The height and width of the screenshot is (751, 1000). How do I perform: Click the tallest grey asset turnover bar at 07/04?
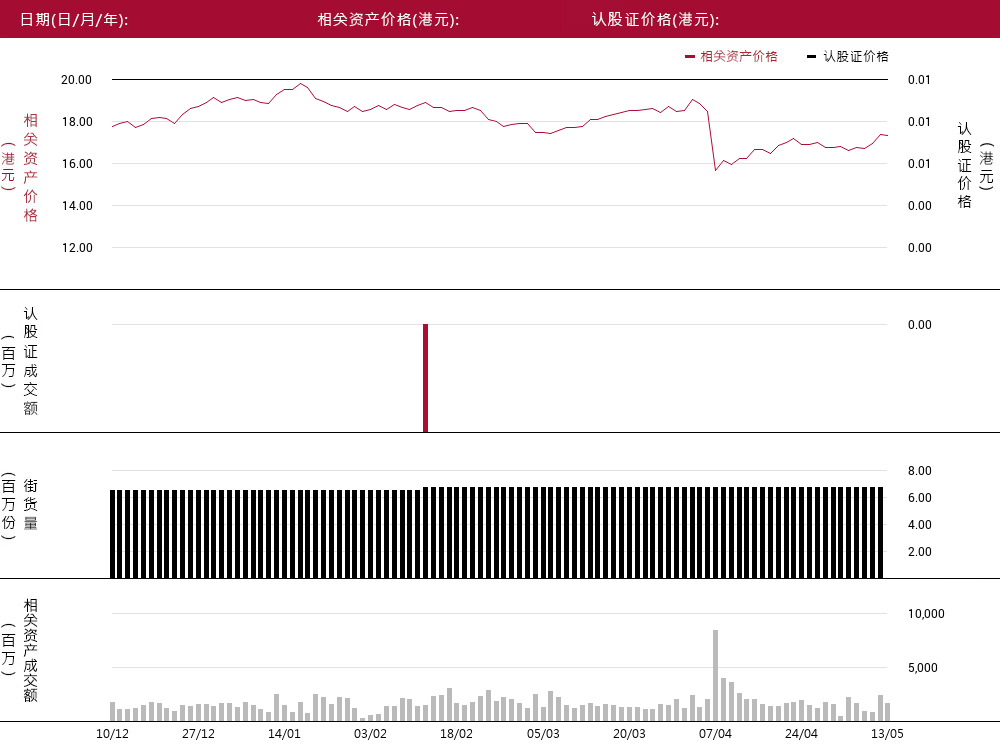[x=716, y=676]
